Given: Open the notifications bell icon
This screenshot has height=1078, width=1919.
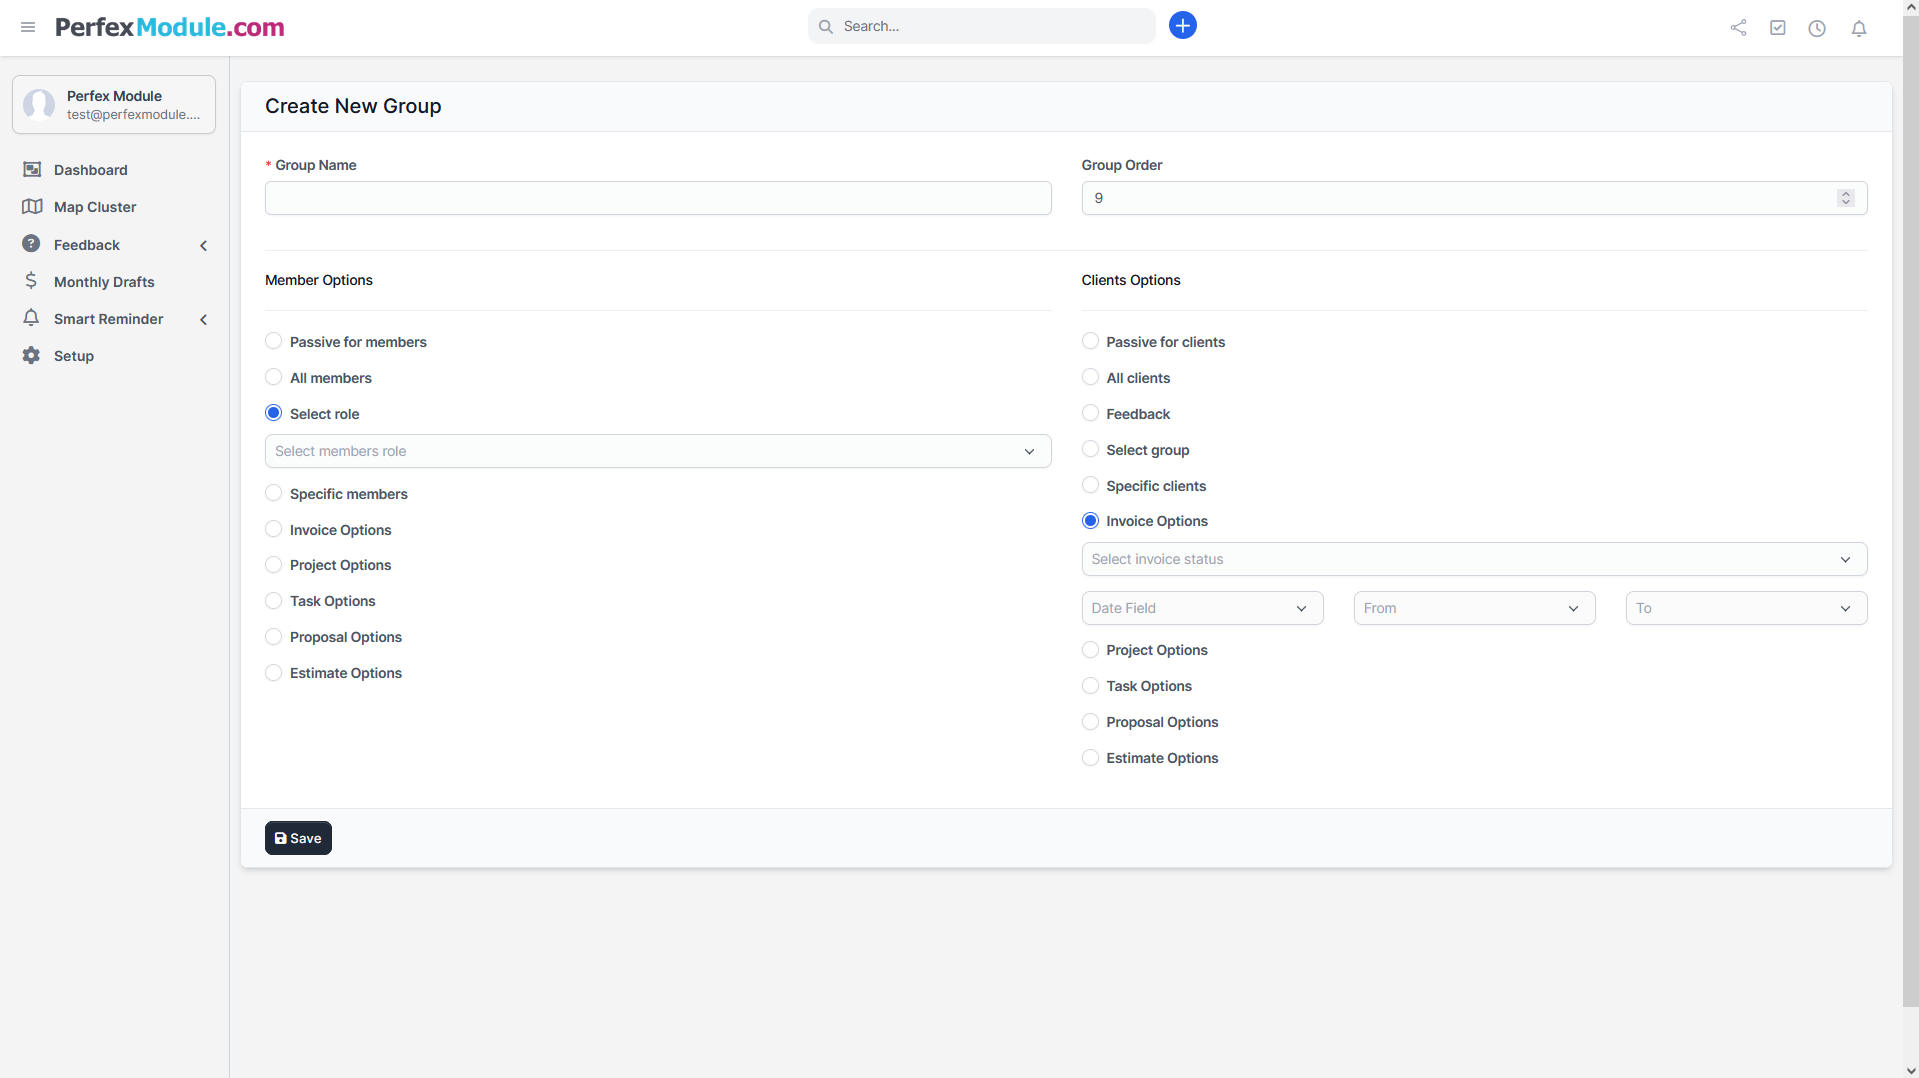Looking at the screenshot, I should pos(1858,28).
